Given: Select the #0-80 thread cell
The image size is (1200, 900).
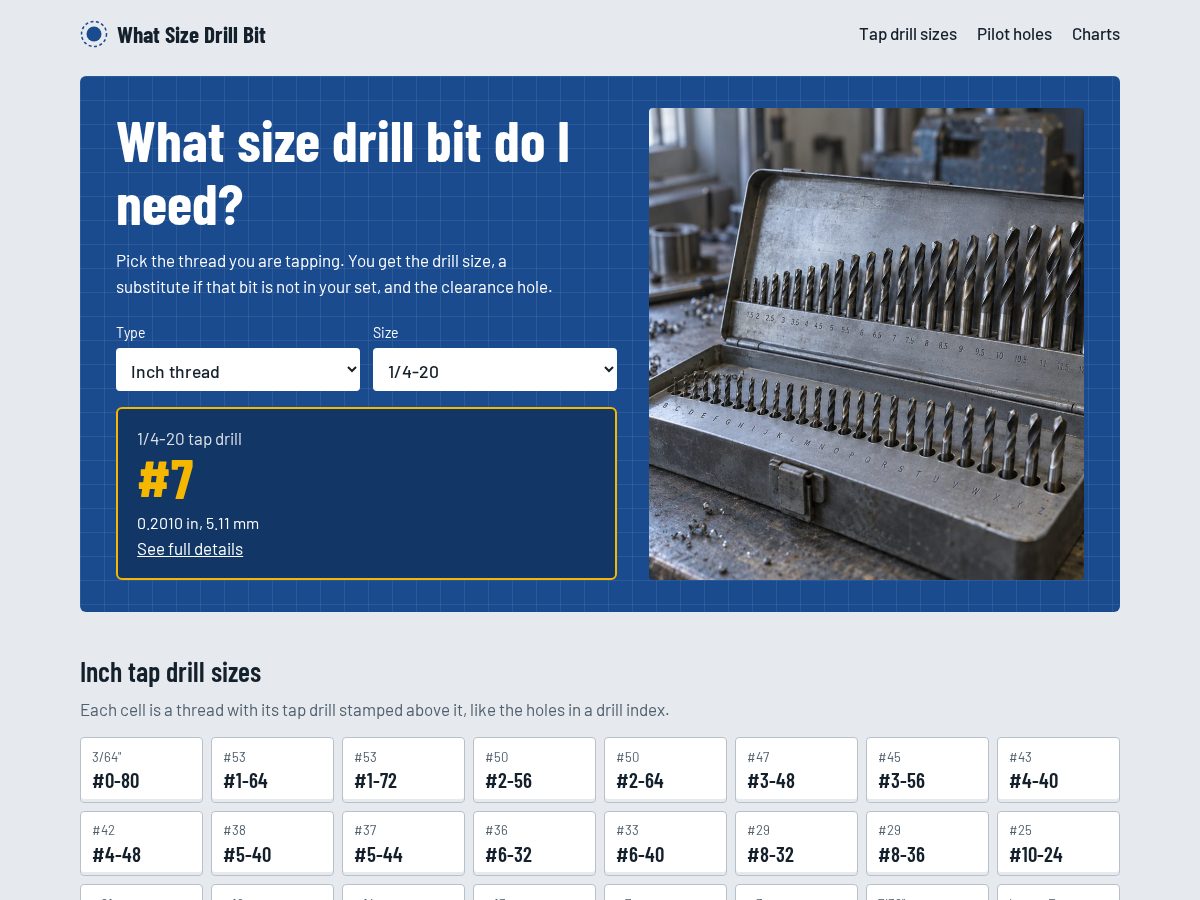Looking at the screenshot, I should coord(141,770).
